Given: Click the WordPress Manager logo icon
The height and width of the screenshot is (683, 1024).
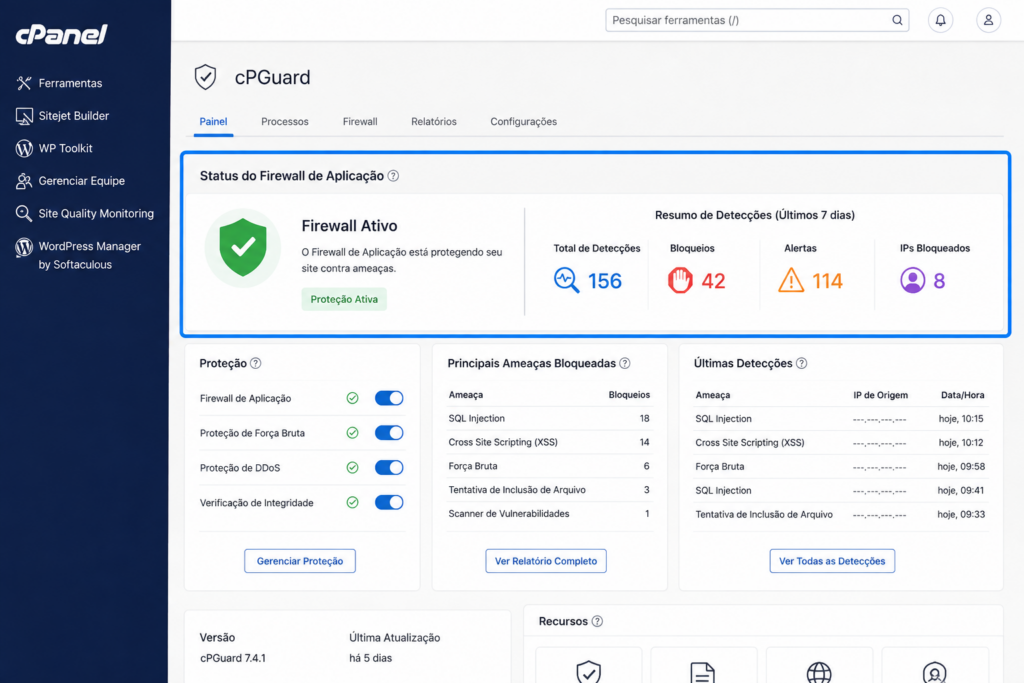Looking at the screenshot, I should [24, 247].
